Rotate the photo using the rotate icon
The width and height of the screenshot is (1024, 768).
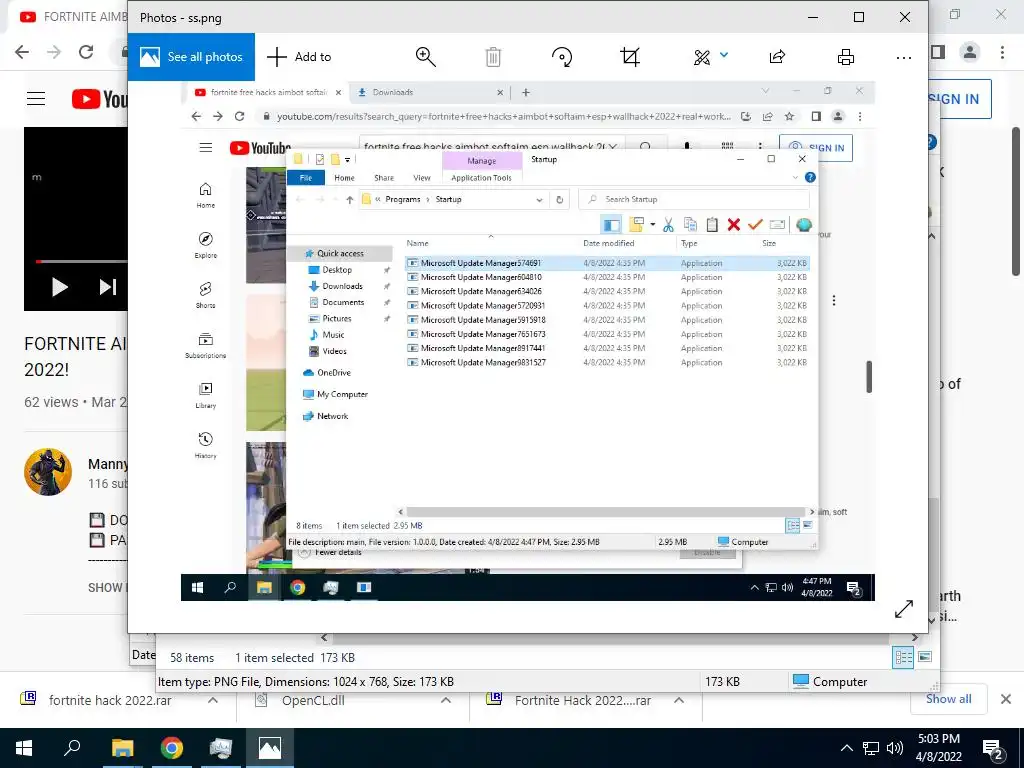point(562,57)
